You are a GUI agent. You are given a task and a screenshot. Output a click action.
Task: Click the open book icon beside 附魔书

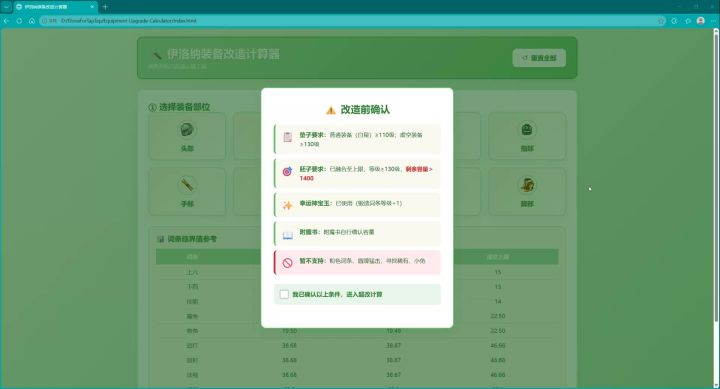click(287, 235)
